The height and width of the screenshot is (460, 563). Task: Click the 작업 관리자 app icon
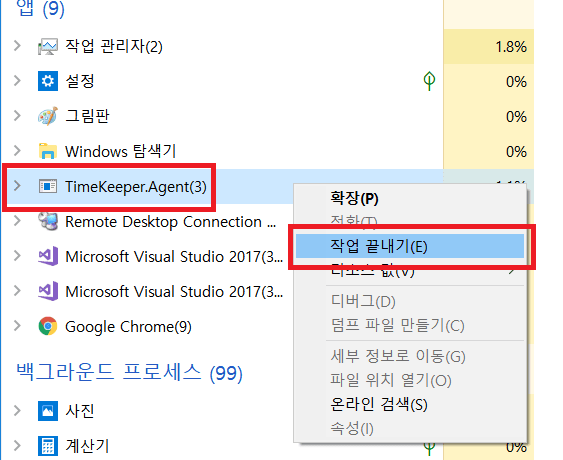[48, 47]
